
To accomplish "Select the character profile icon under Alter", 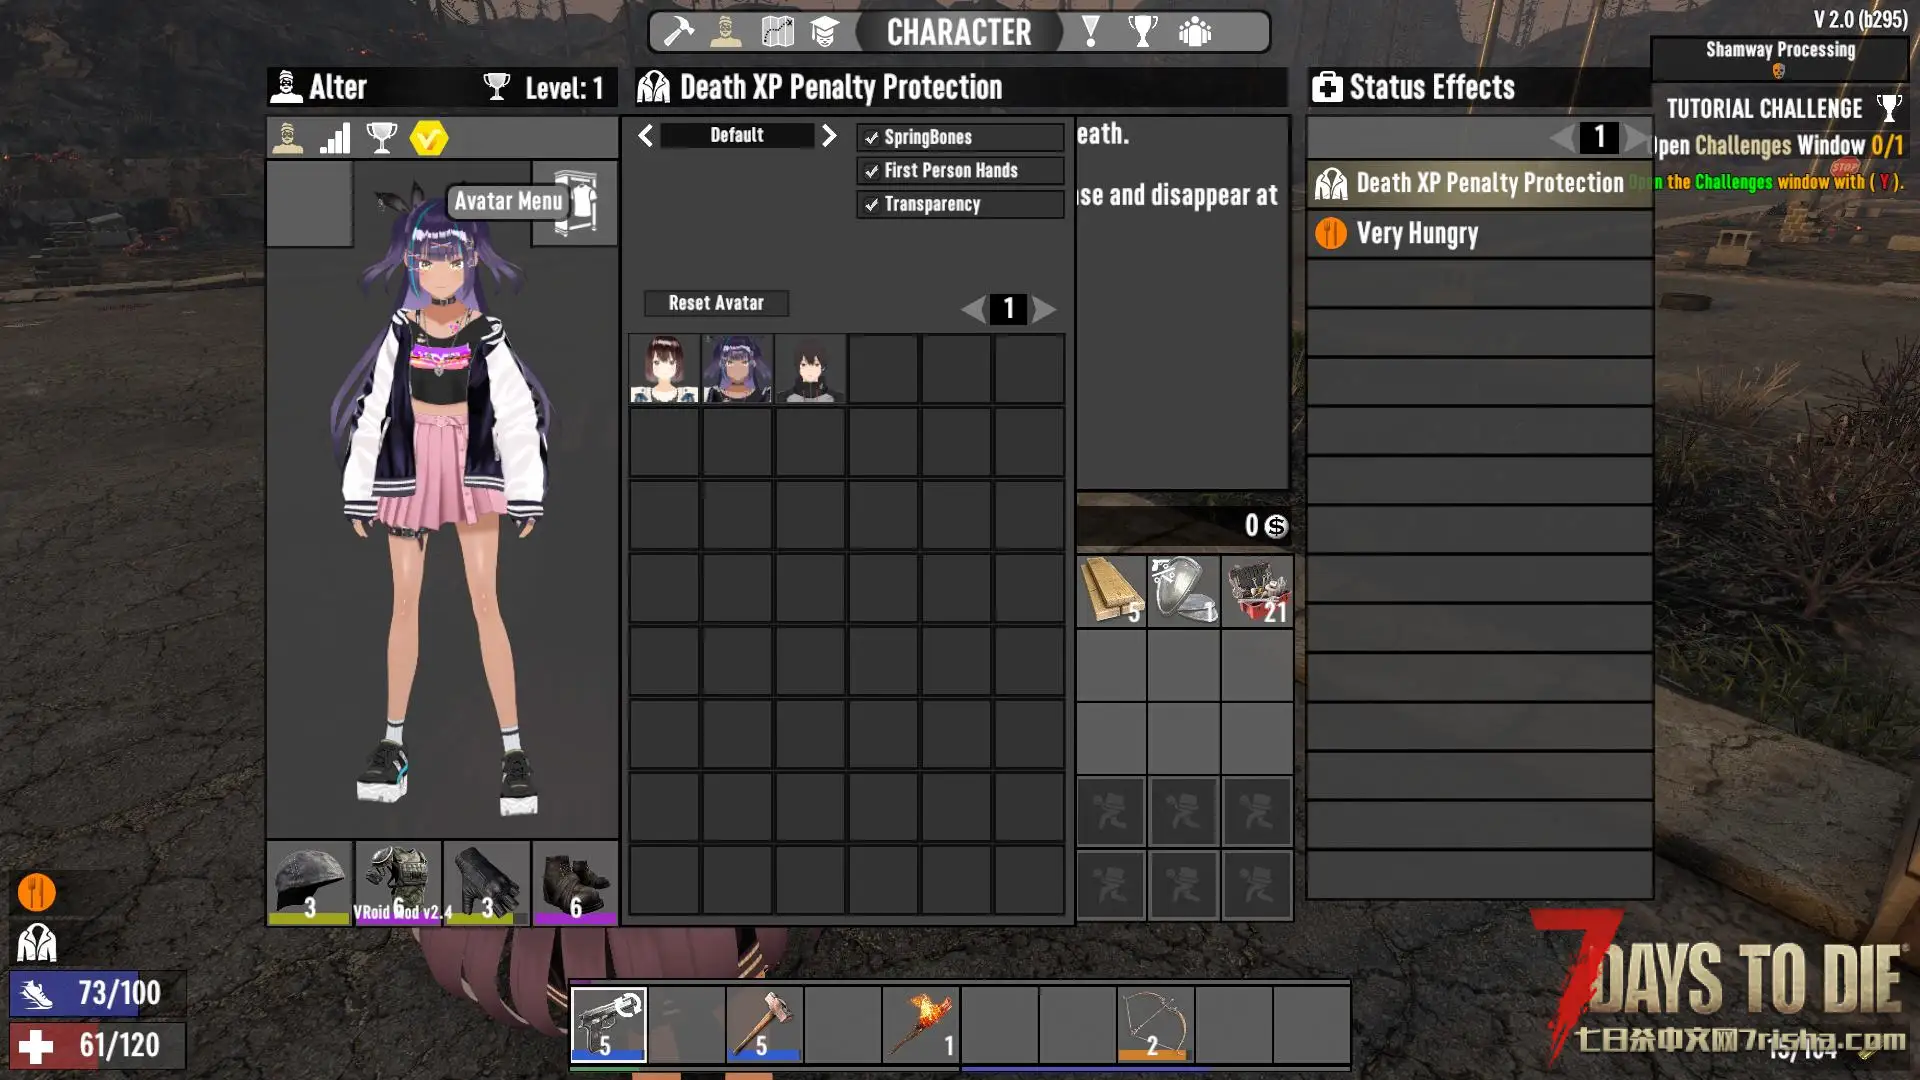I will (x=288, y=138).
